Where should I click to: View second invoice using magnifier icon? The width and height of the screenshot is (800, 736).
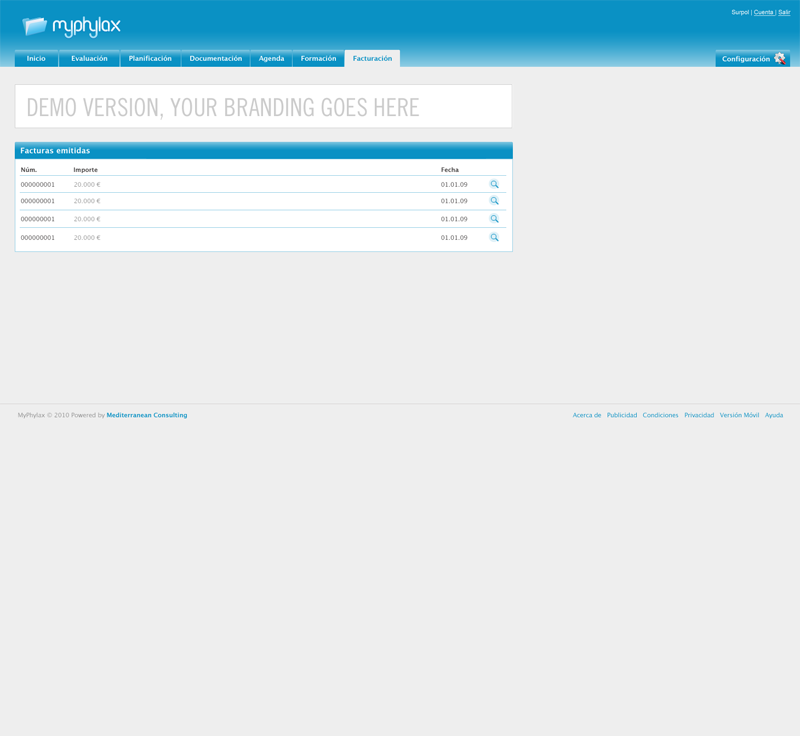(494, 201)
